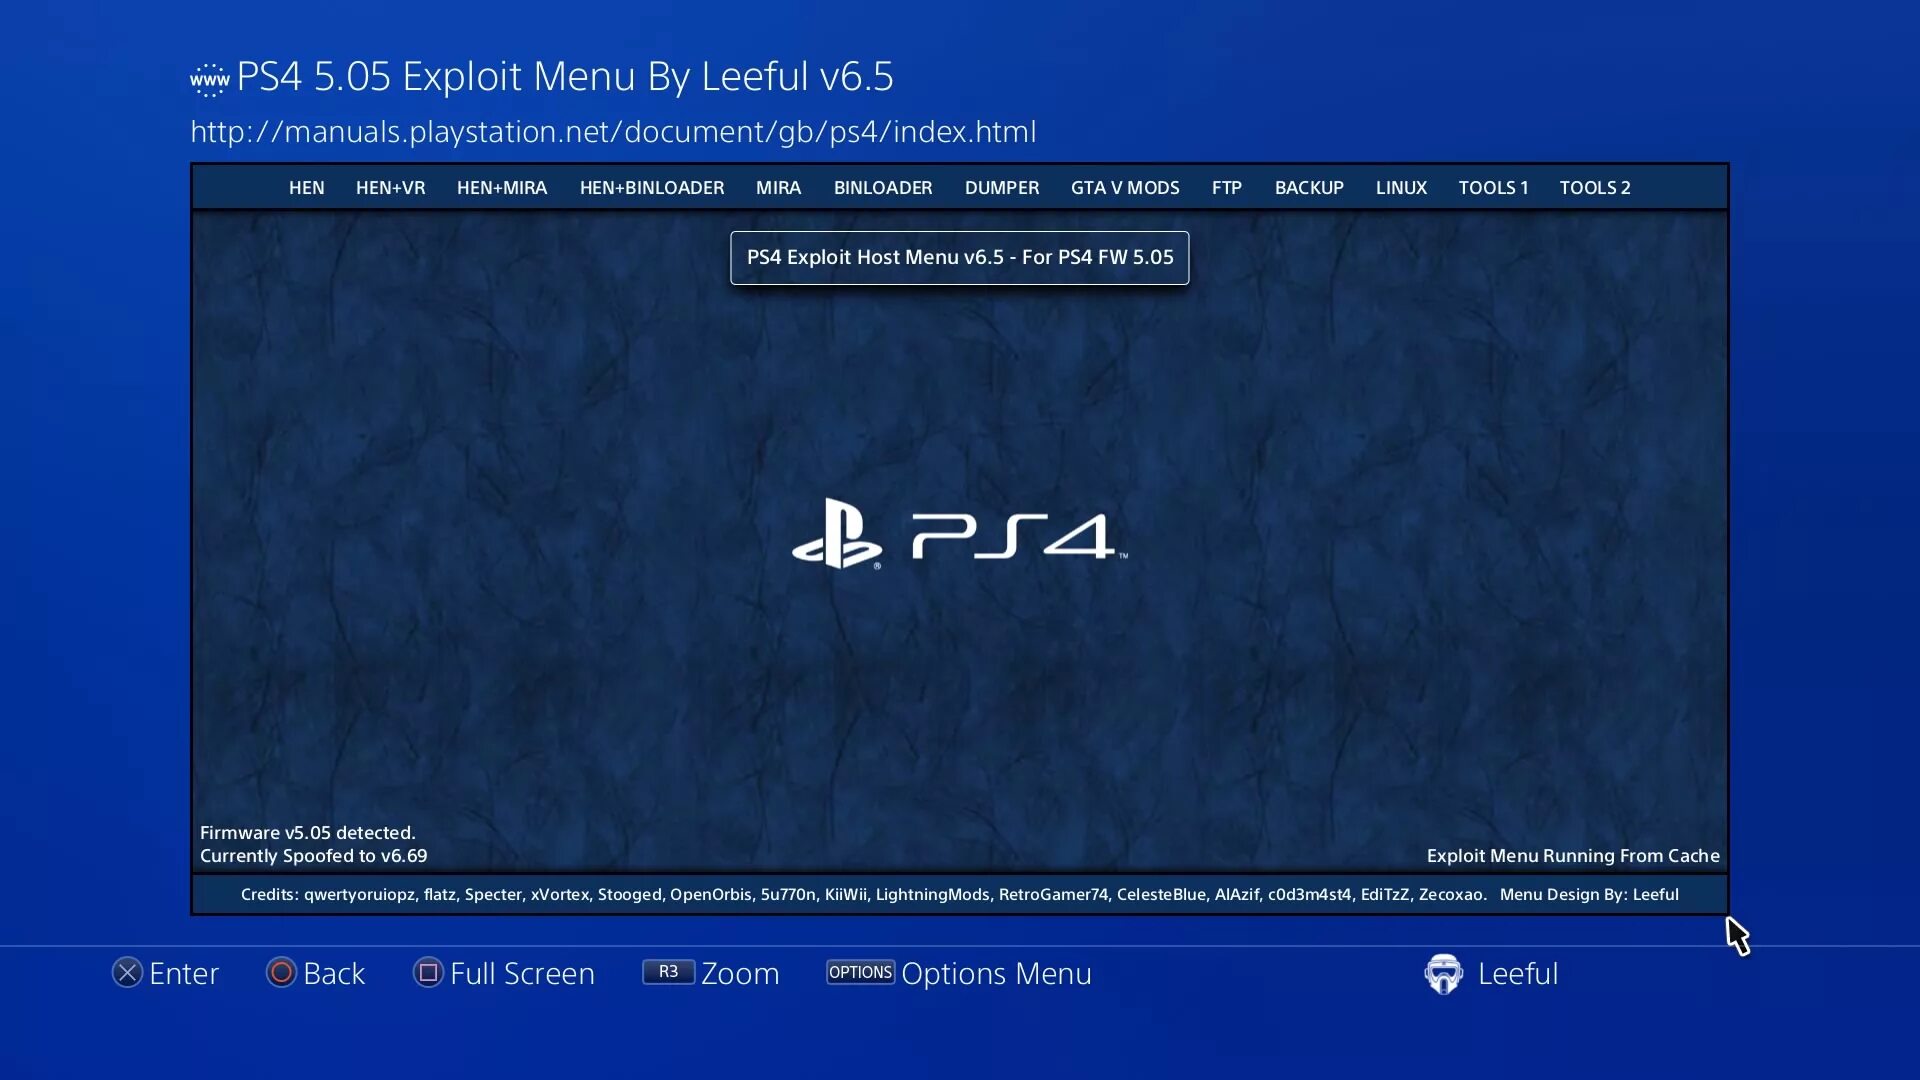The width and height of the screenshot is (1920, 1080).
Task: Click the BINLOADER tab
Action: (884, 186)
